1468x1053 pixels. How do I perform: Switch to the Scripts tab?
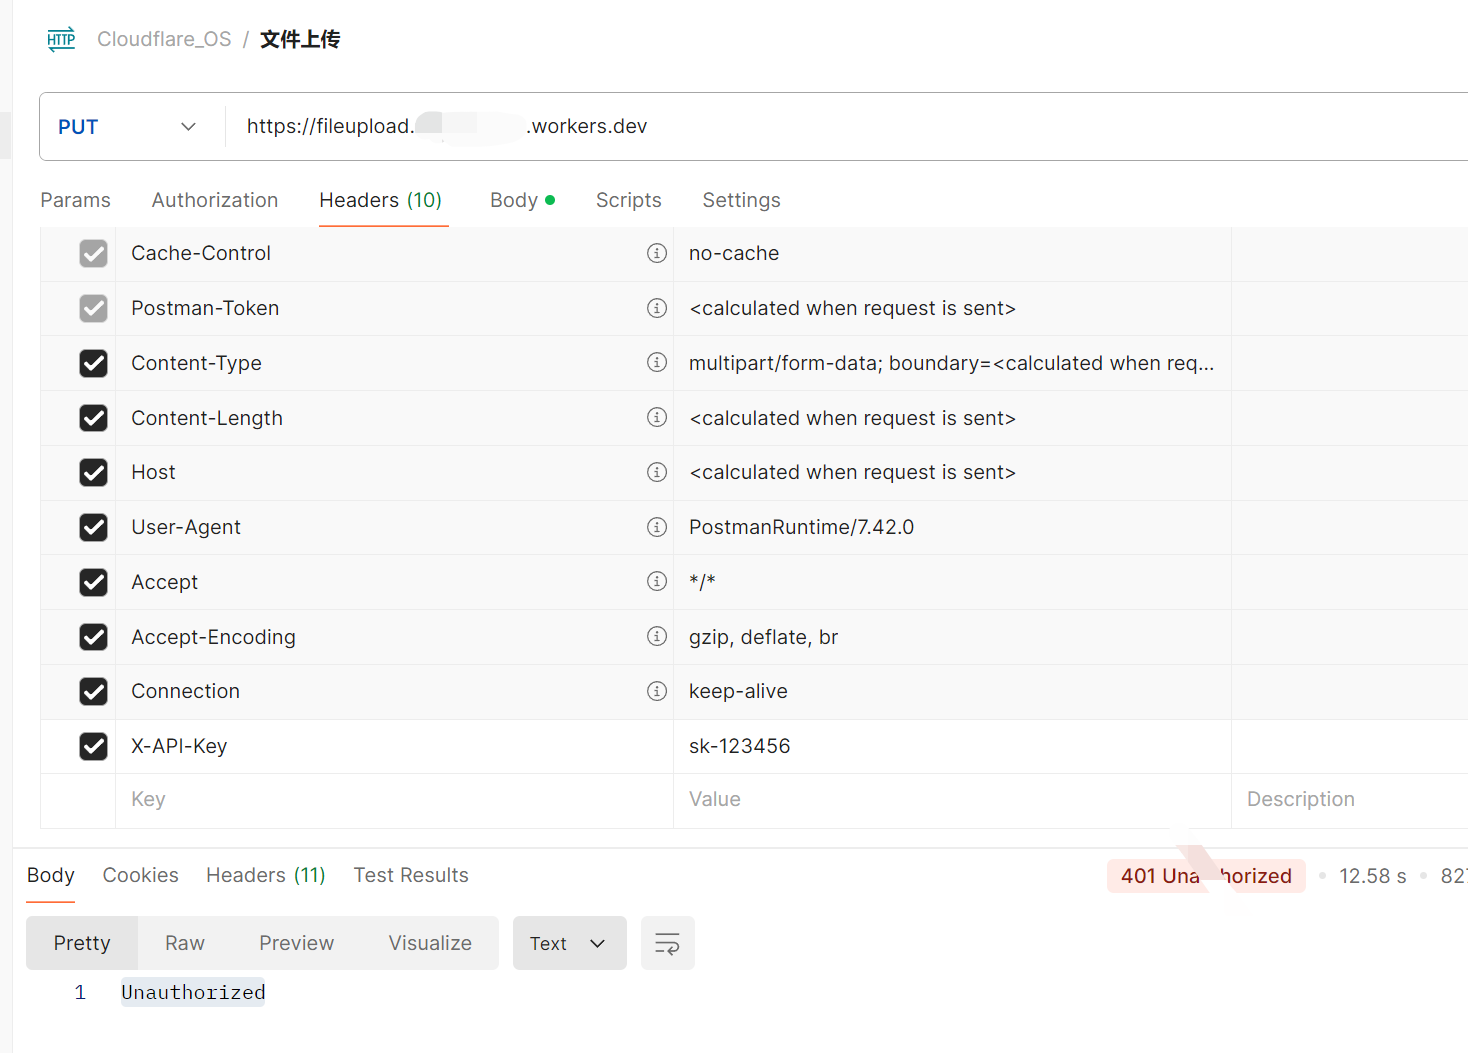629,200
